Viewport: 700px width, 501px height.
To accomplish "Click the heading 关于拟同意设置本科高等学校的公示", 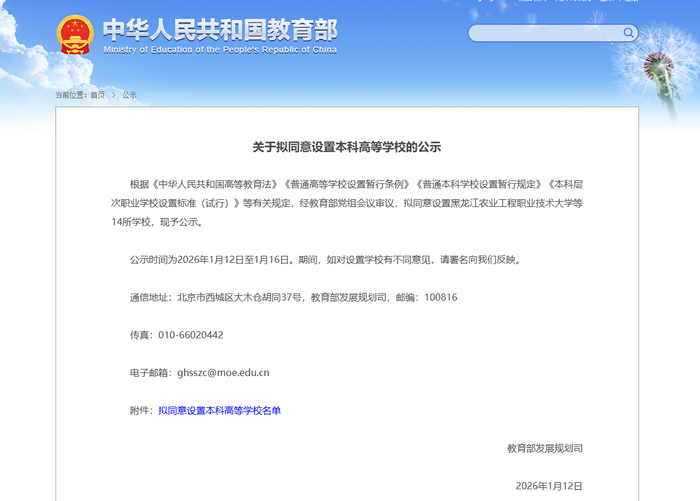I will click(x=347, y=147).
